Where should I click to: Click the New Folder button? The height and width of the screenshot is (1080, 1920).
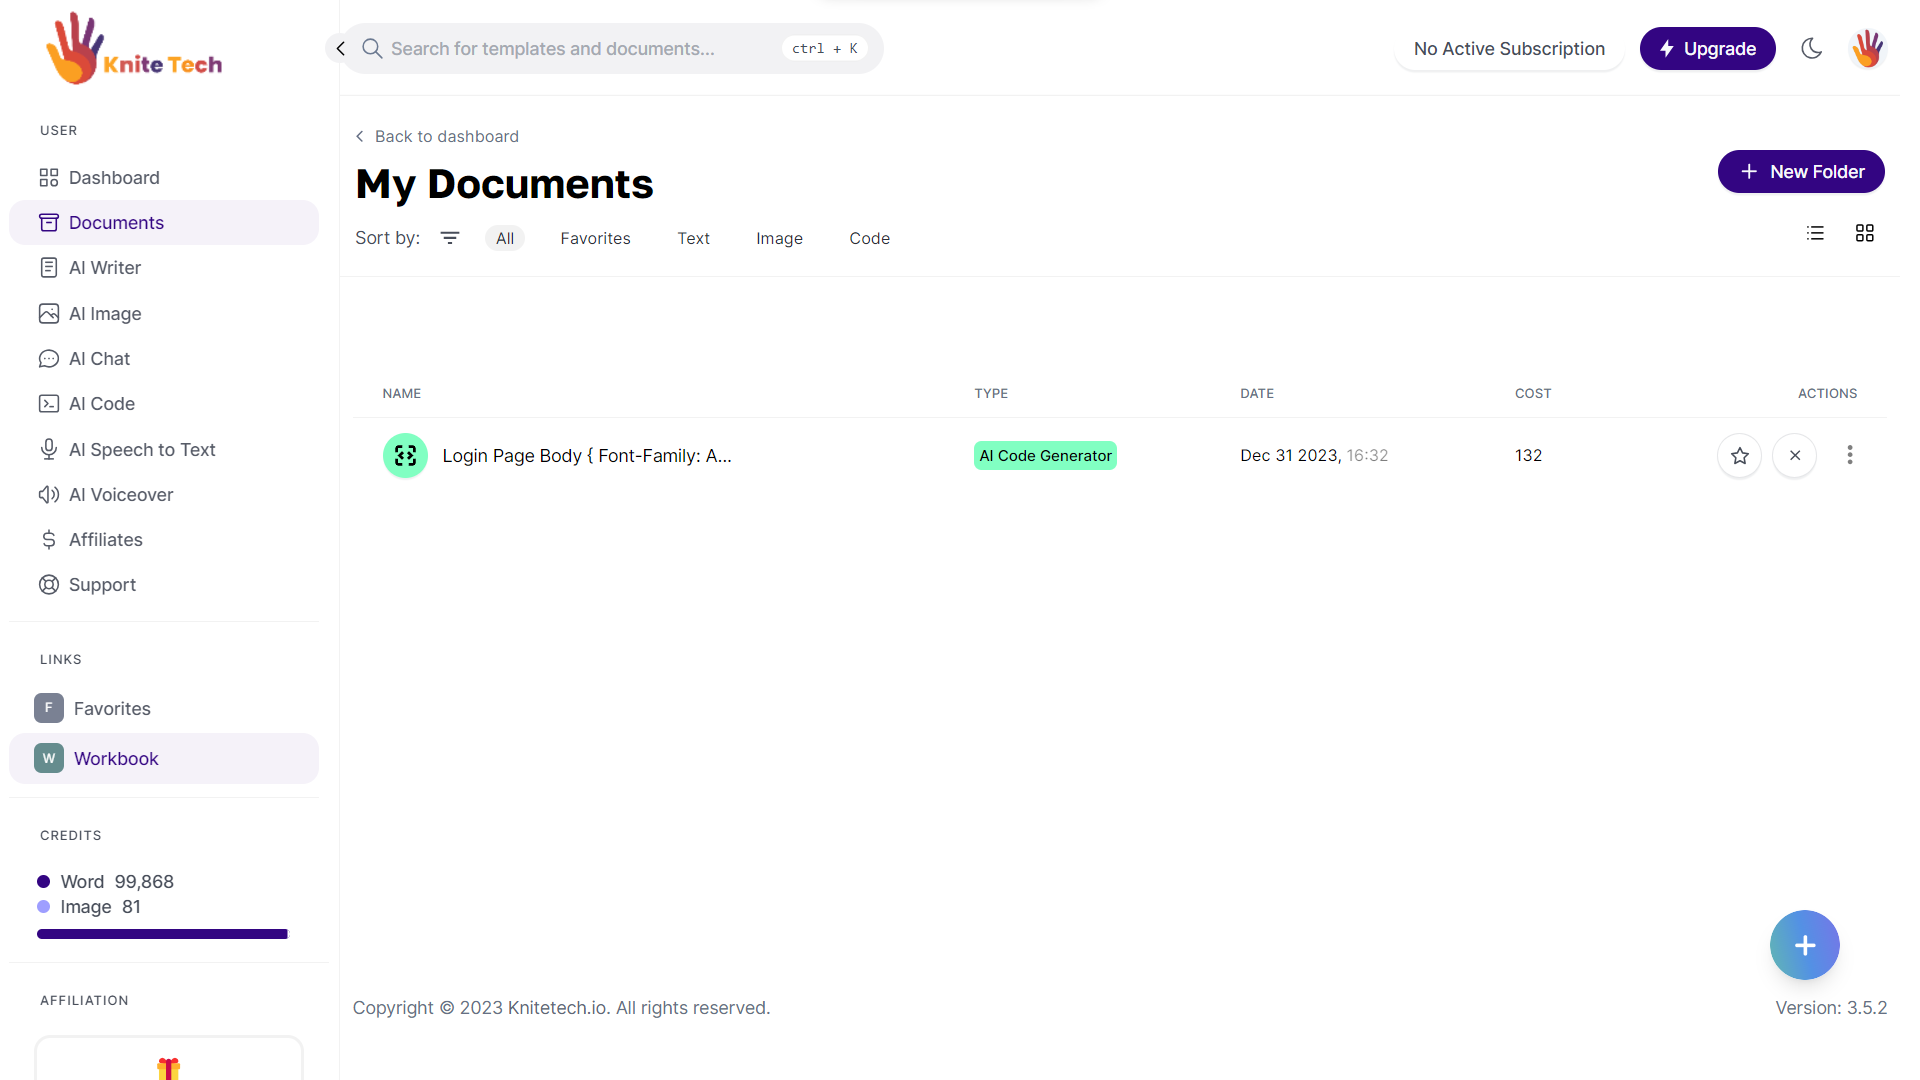[1801, 172]
